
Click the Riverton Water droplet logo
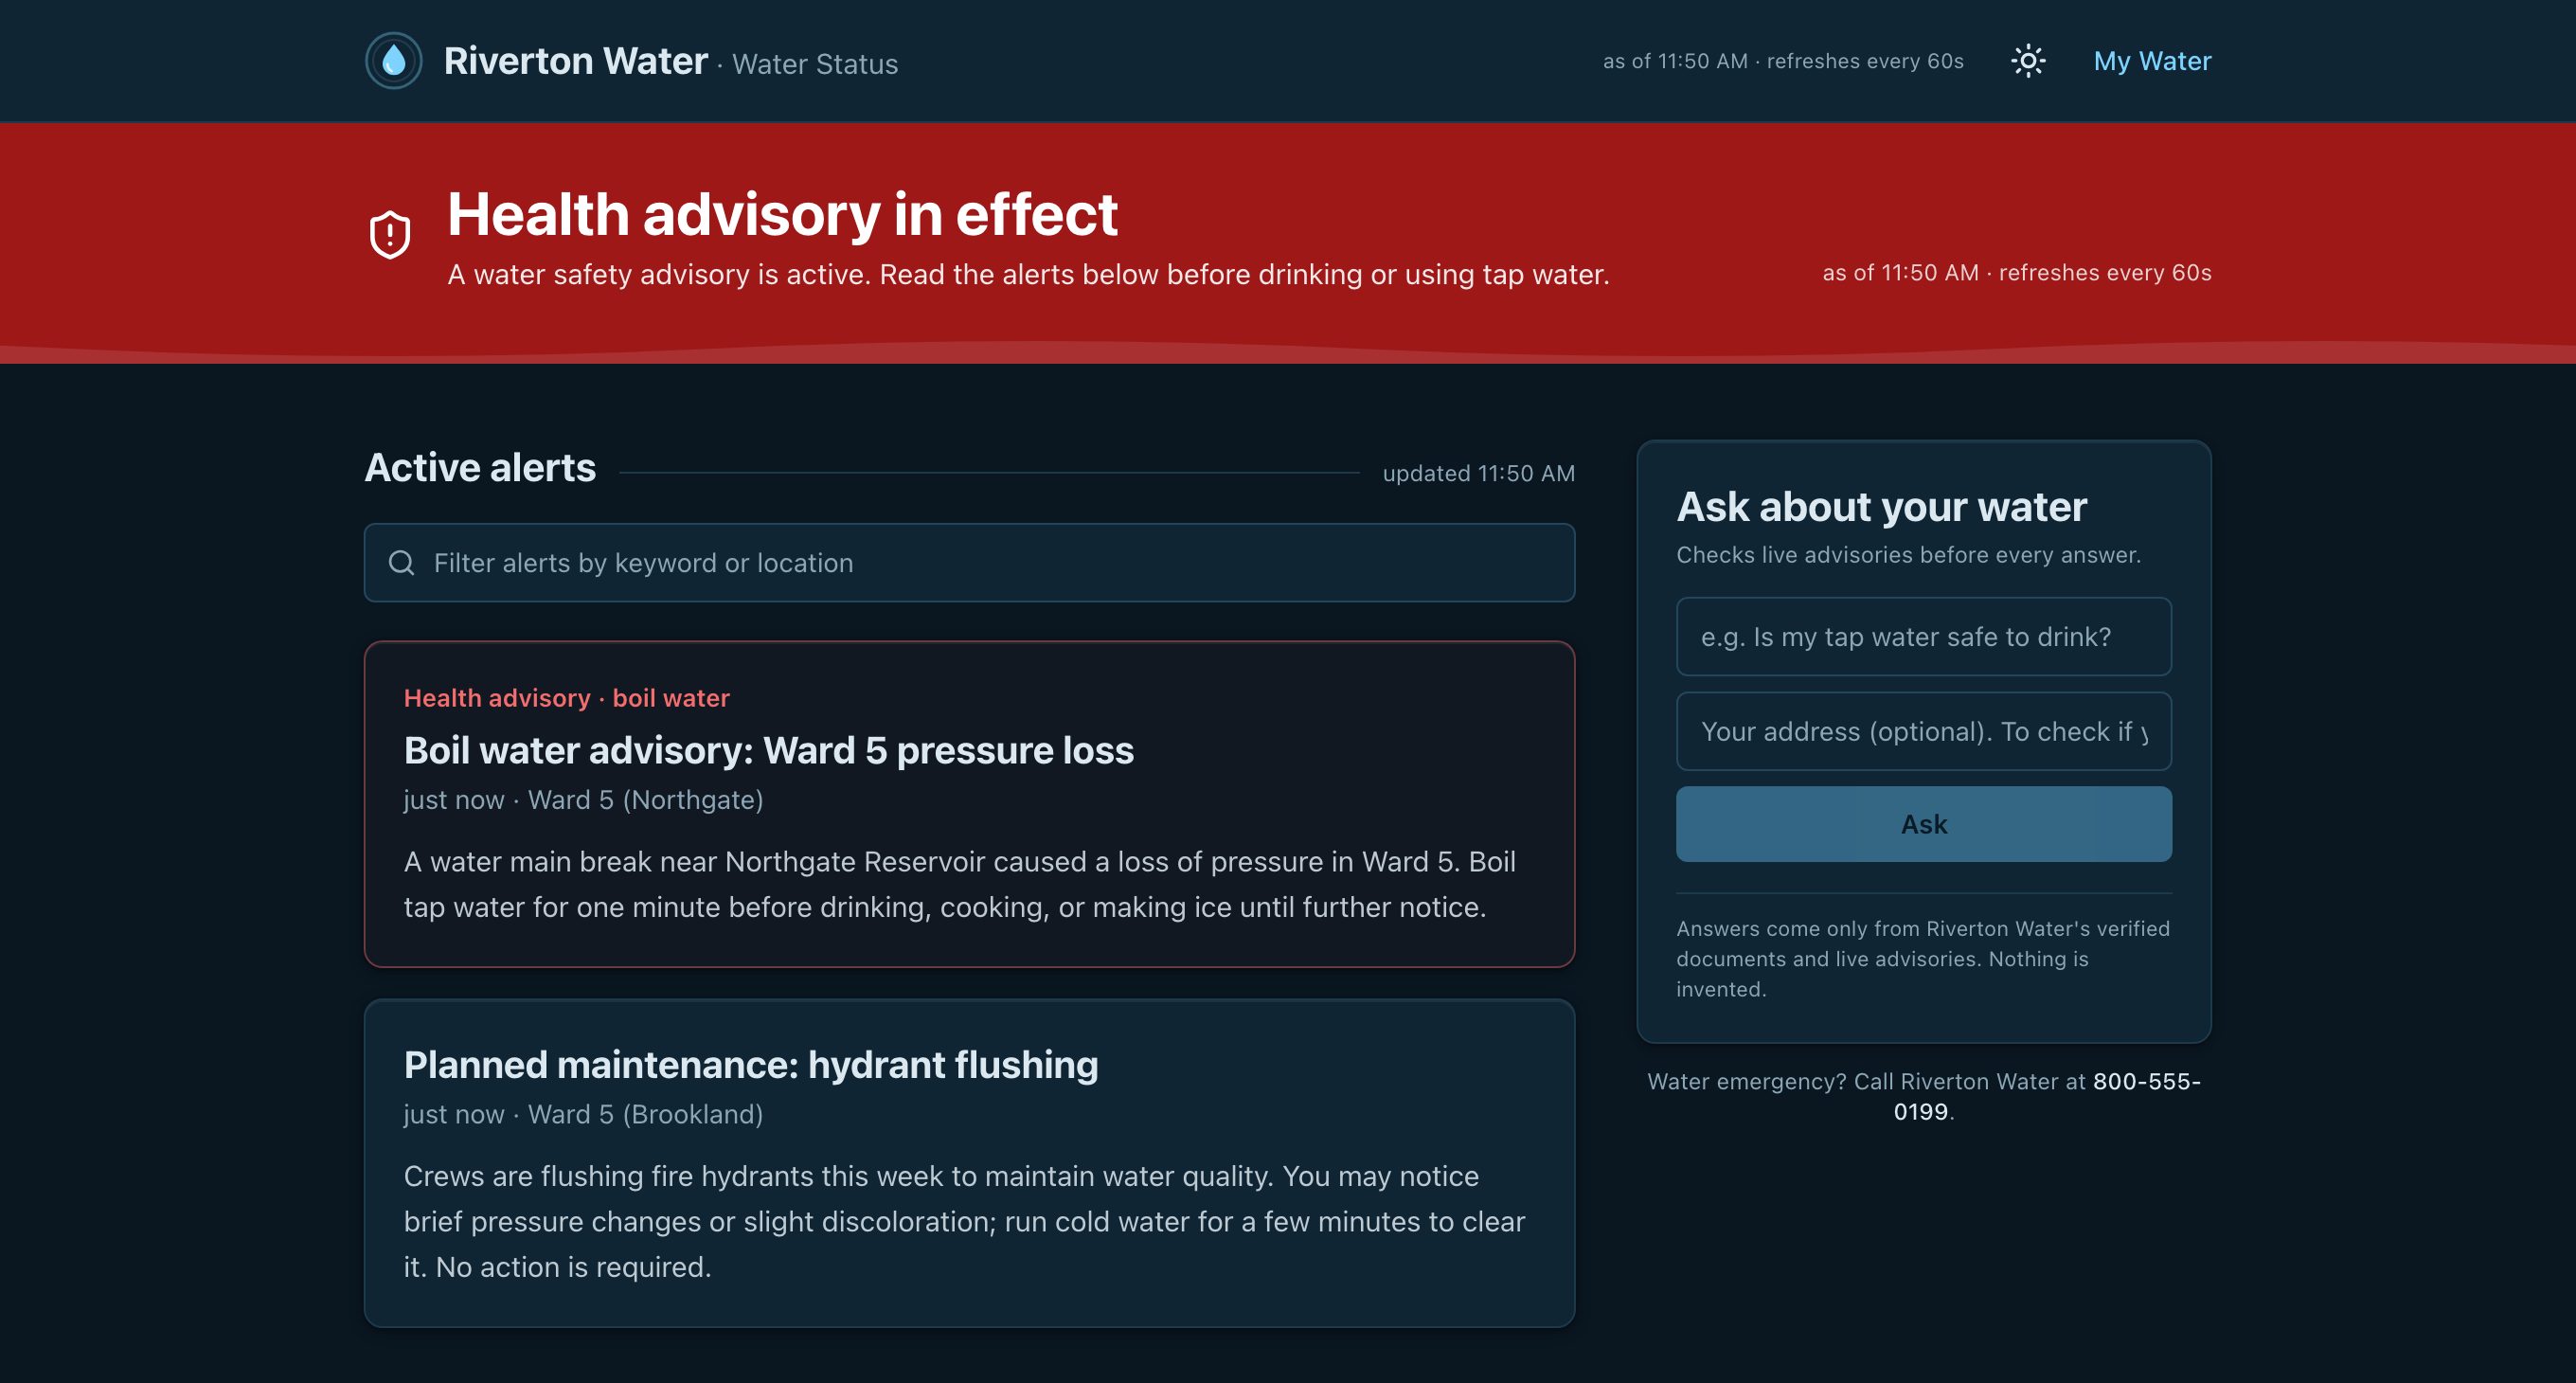coord(394,61)
